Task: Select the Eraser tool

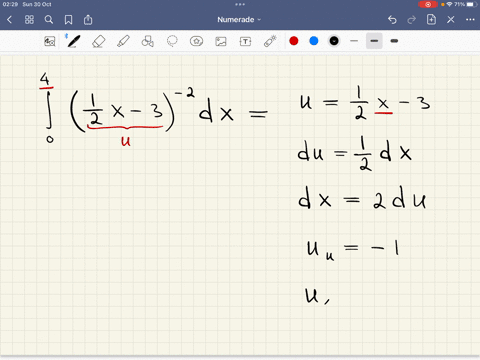Action: pyautogui.click(x=99, y=41)
